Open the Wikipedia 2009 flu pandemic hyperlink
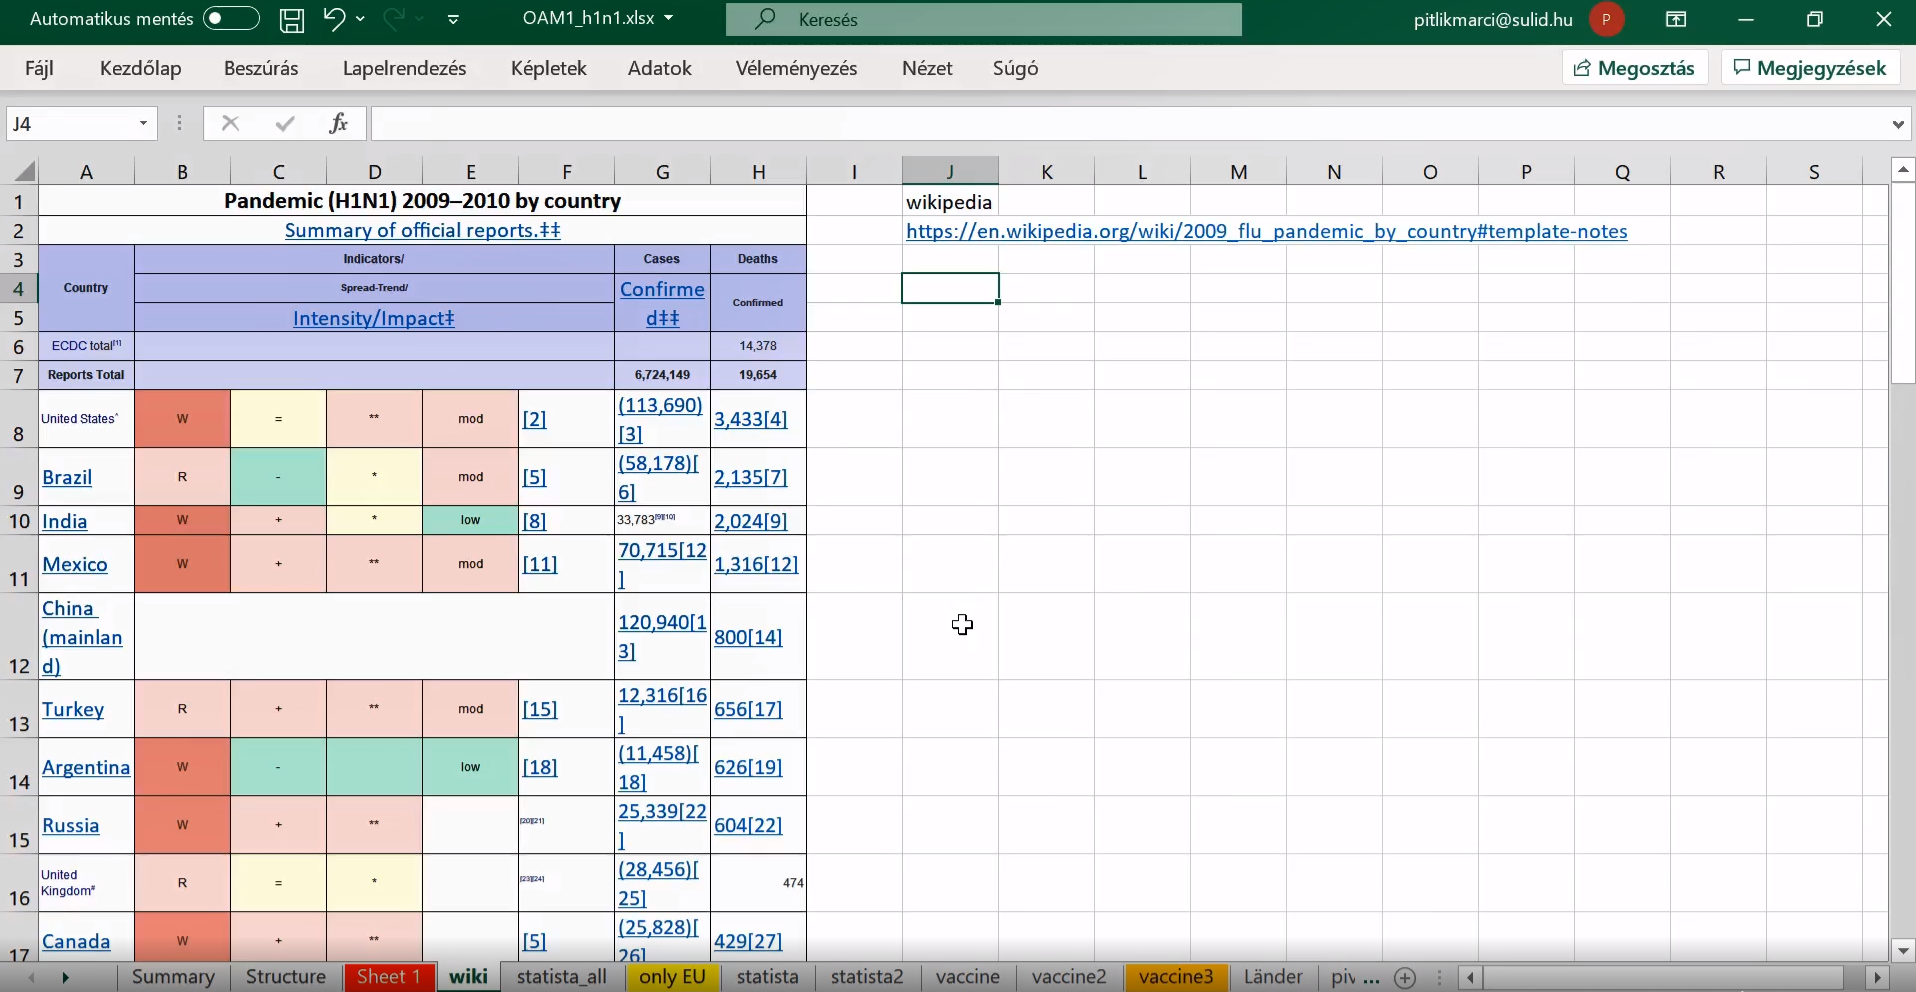 pyautogui.click(x=1267, y=231)
